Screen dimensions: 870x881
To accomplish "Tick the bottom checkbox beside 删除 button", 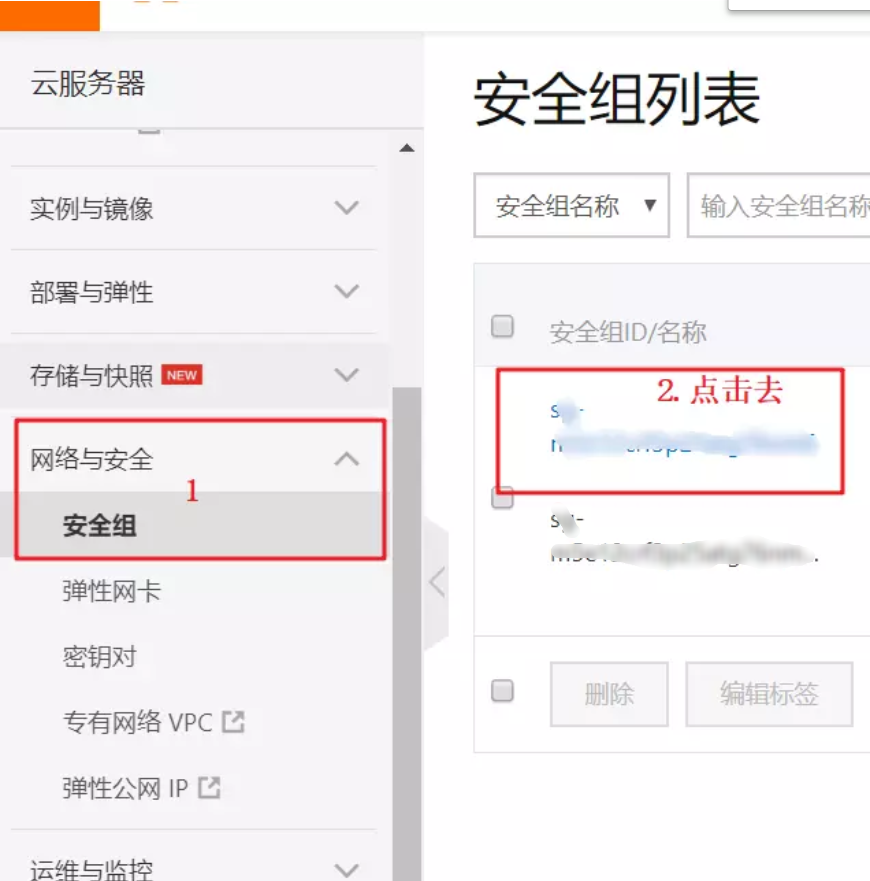I will [x=502, y=691].
